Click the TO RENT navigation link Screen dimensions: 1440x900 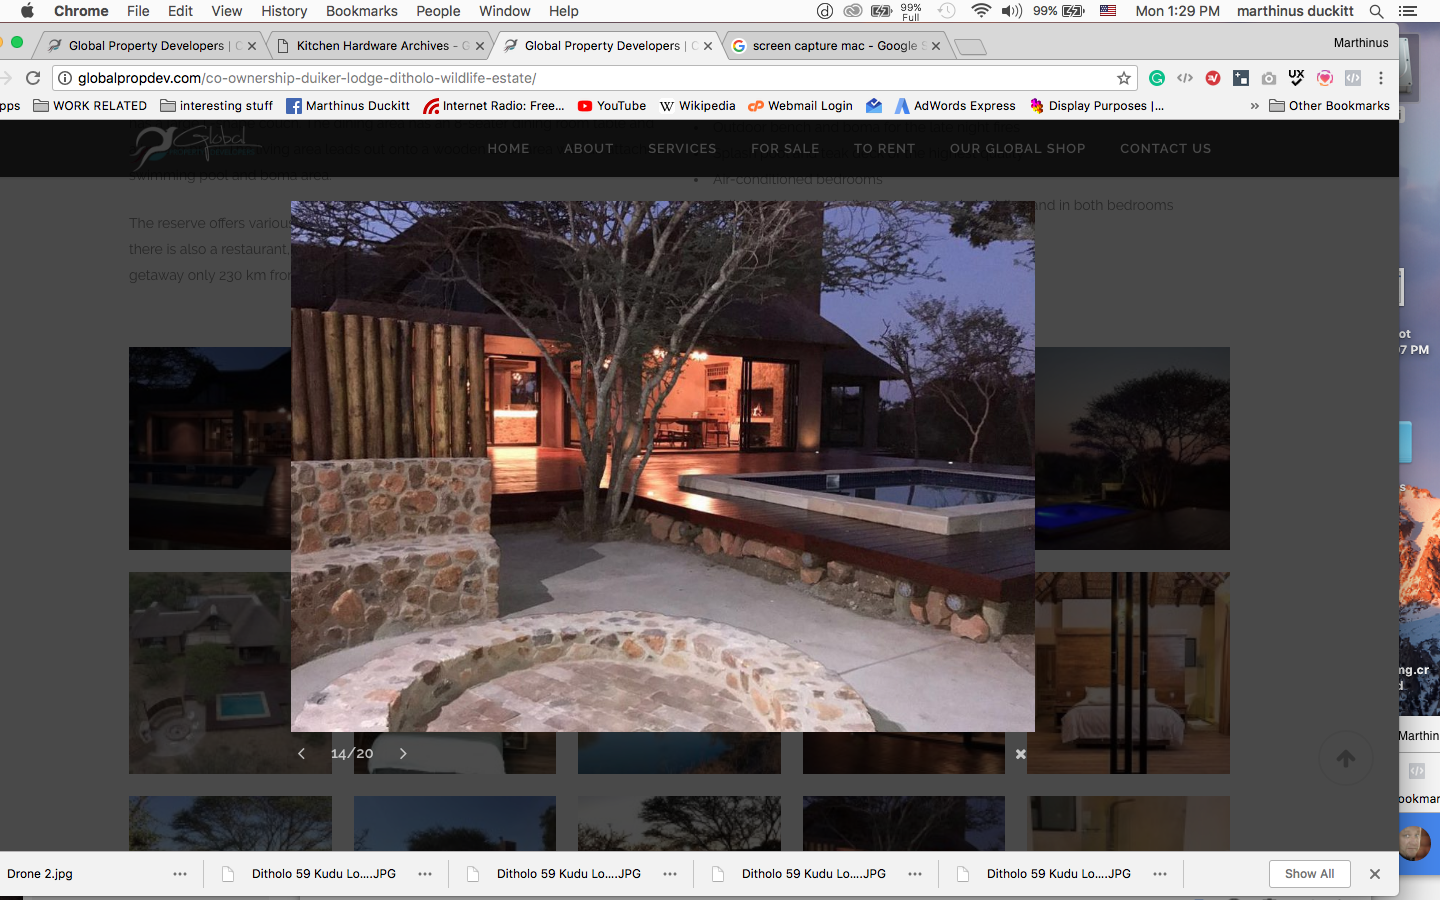[884, 148]
